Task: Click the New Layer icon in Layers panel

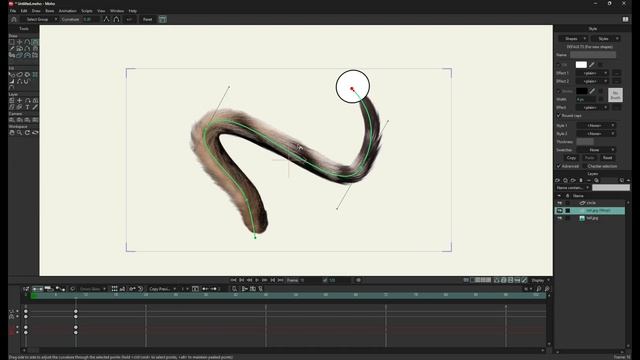Action: [558, 180]
